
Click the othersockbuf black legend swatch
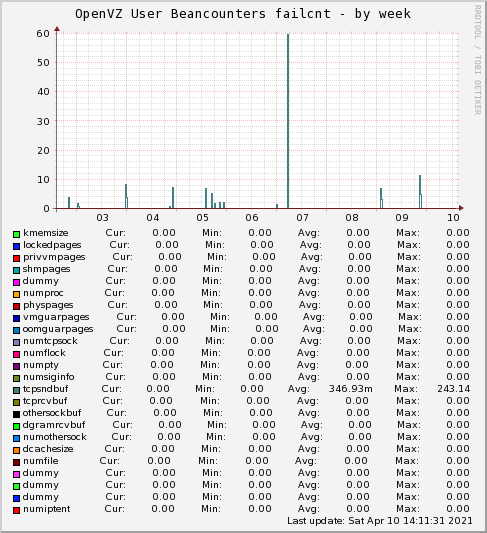16,414
